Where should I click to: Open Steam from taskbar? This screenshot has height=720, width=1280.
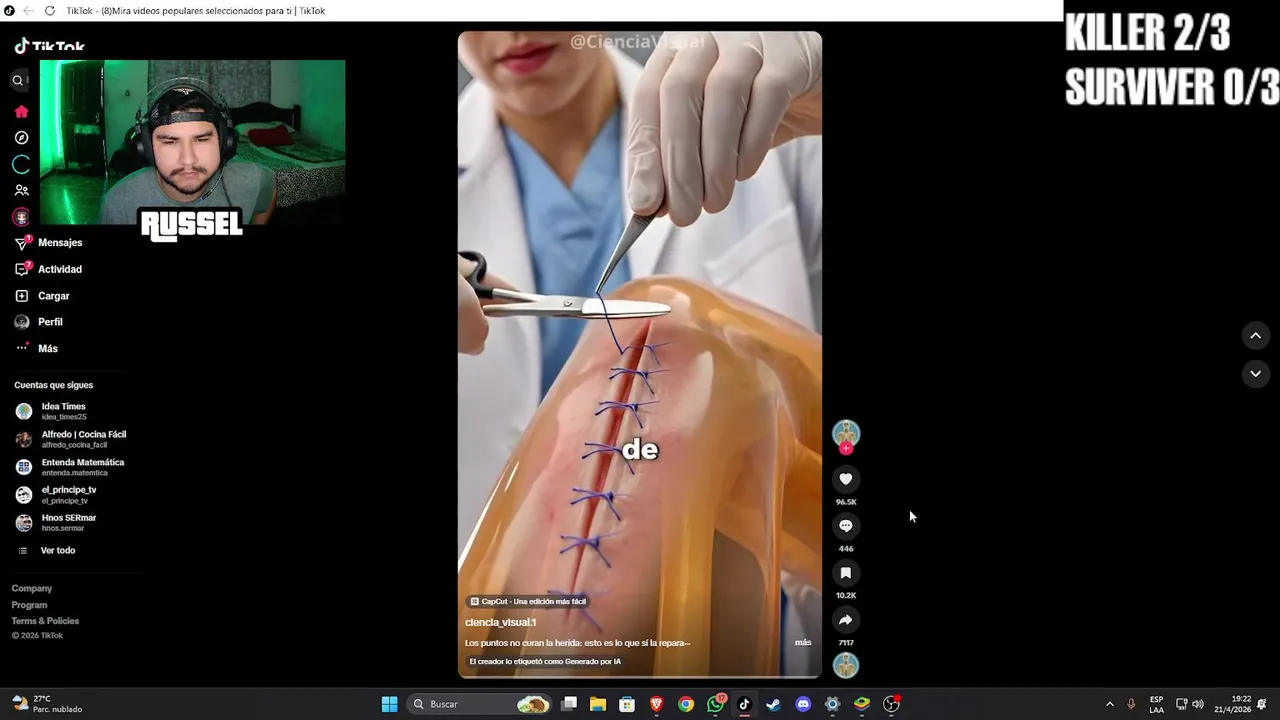point(773,704)
